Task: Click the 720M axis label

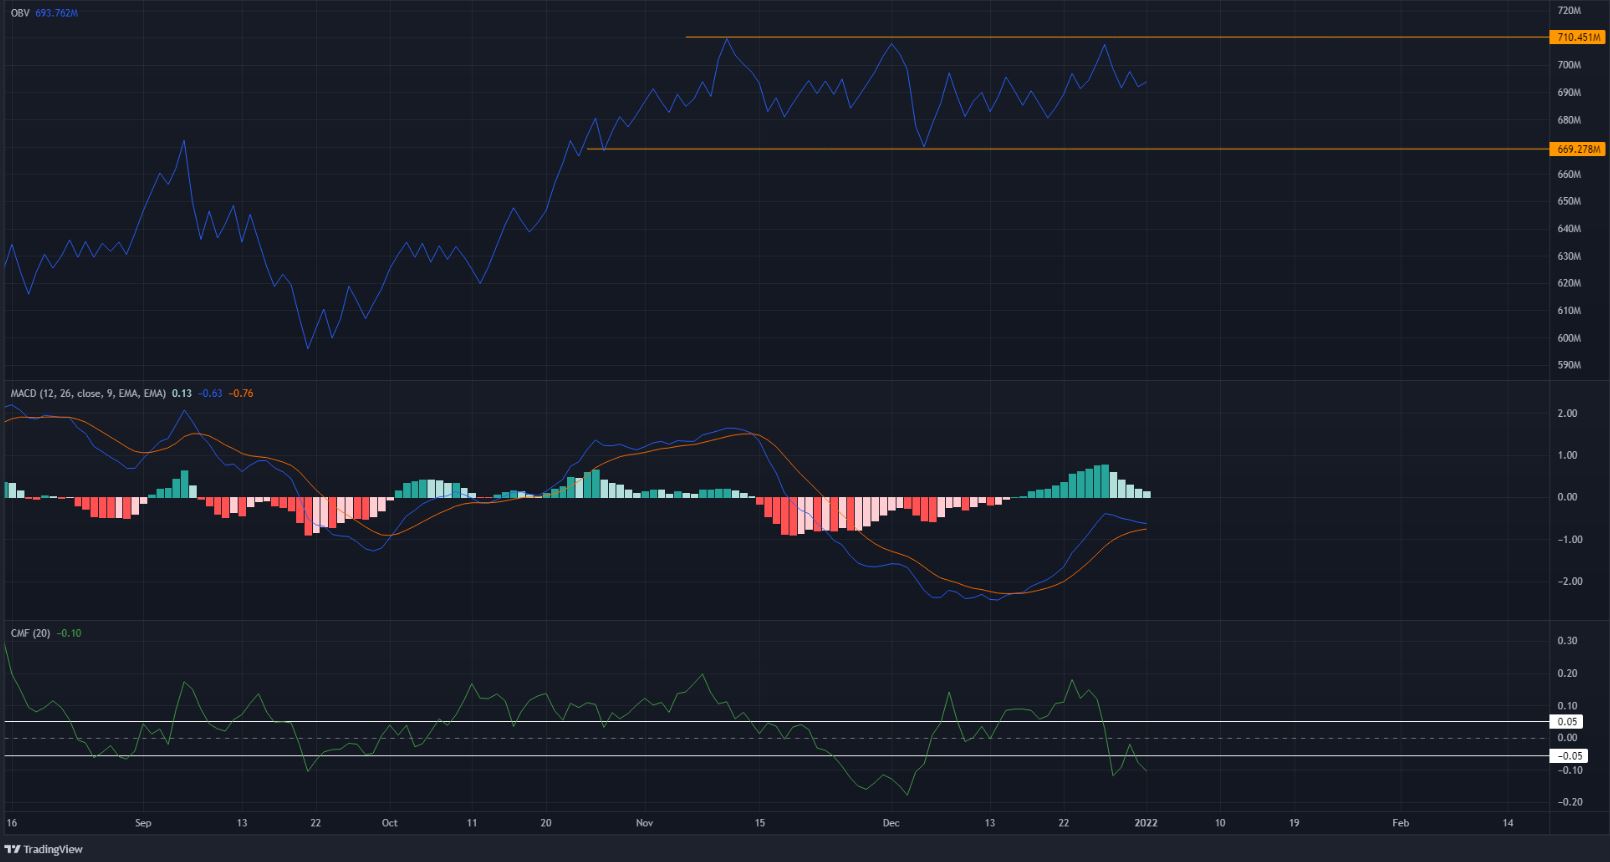Action: pyautogui.click(x=1569, y=10)
